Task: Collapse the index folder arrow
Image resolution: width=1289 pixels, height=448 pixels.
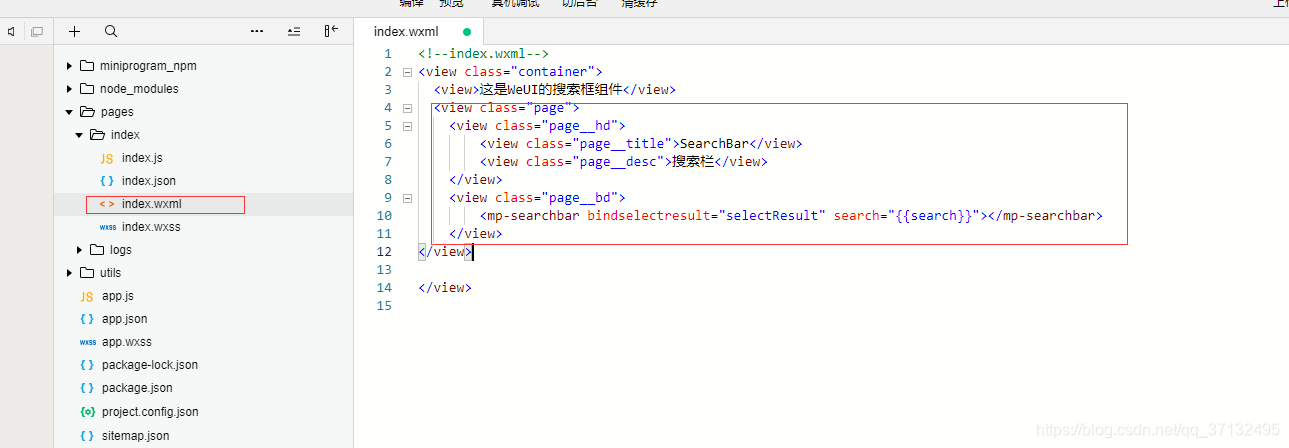Action: pos(79,135)
